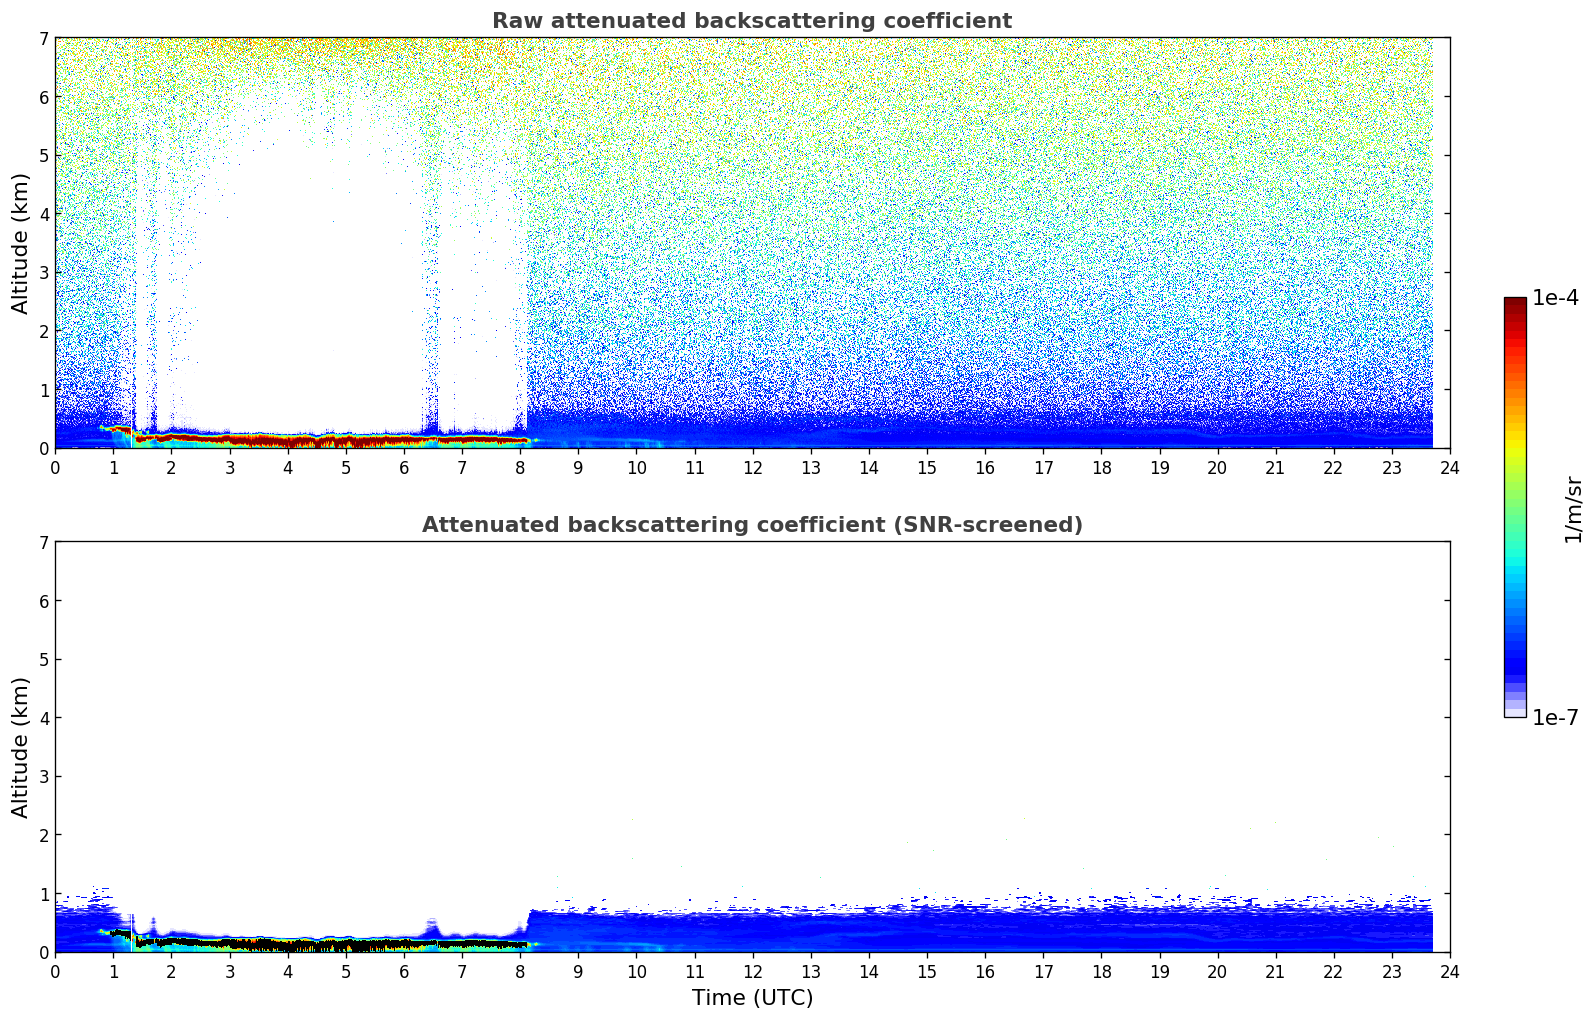Click tick label '18' on top time axis
The width and height of the screenshot is (1595, 1020).
[1101, 467]
